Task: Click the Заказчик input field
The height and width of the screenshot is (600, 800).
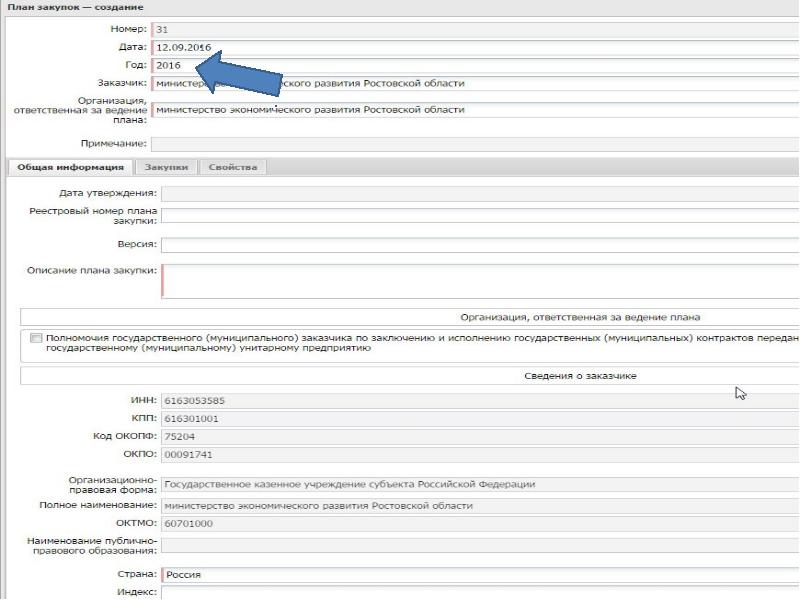Action: (476, 83)
